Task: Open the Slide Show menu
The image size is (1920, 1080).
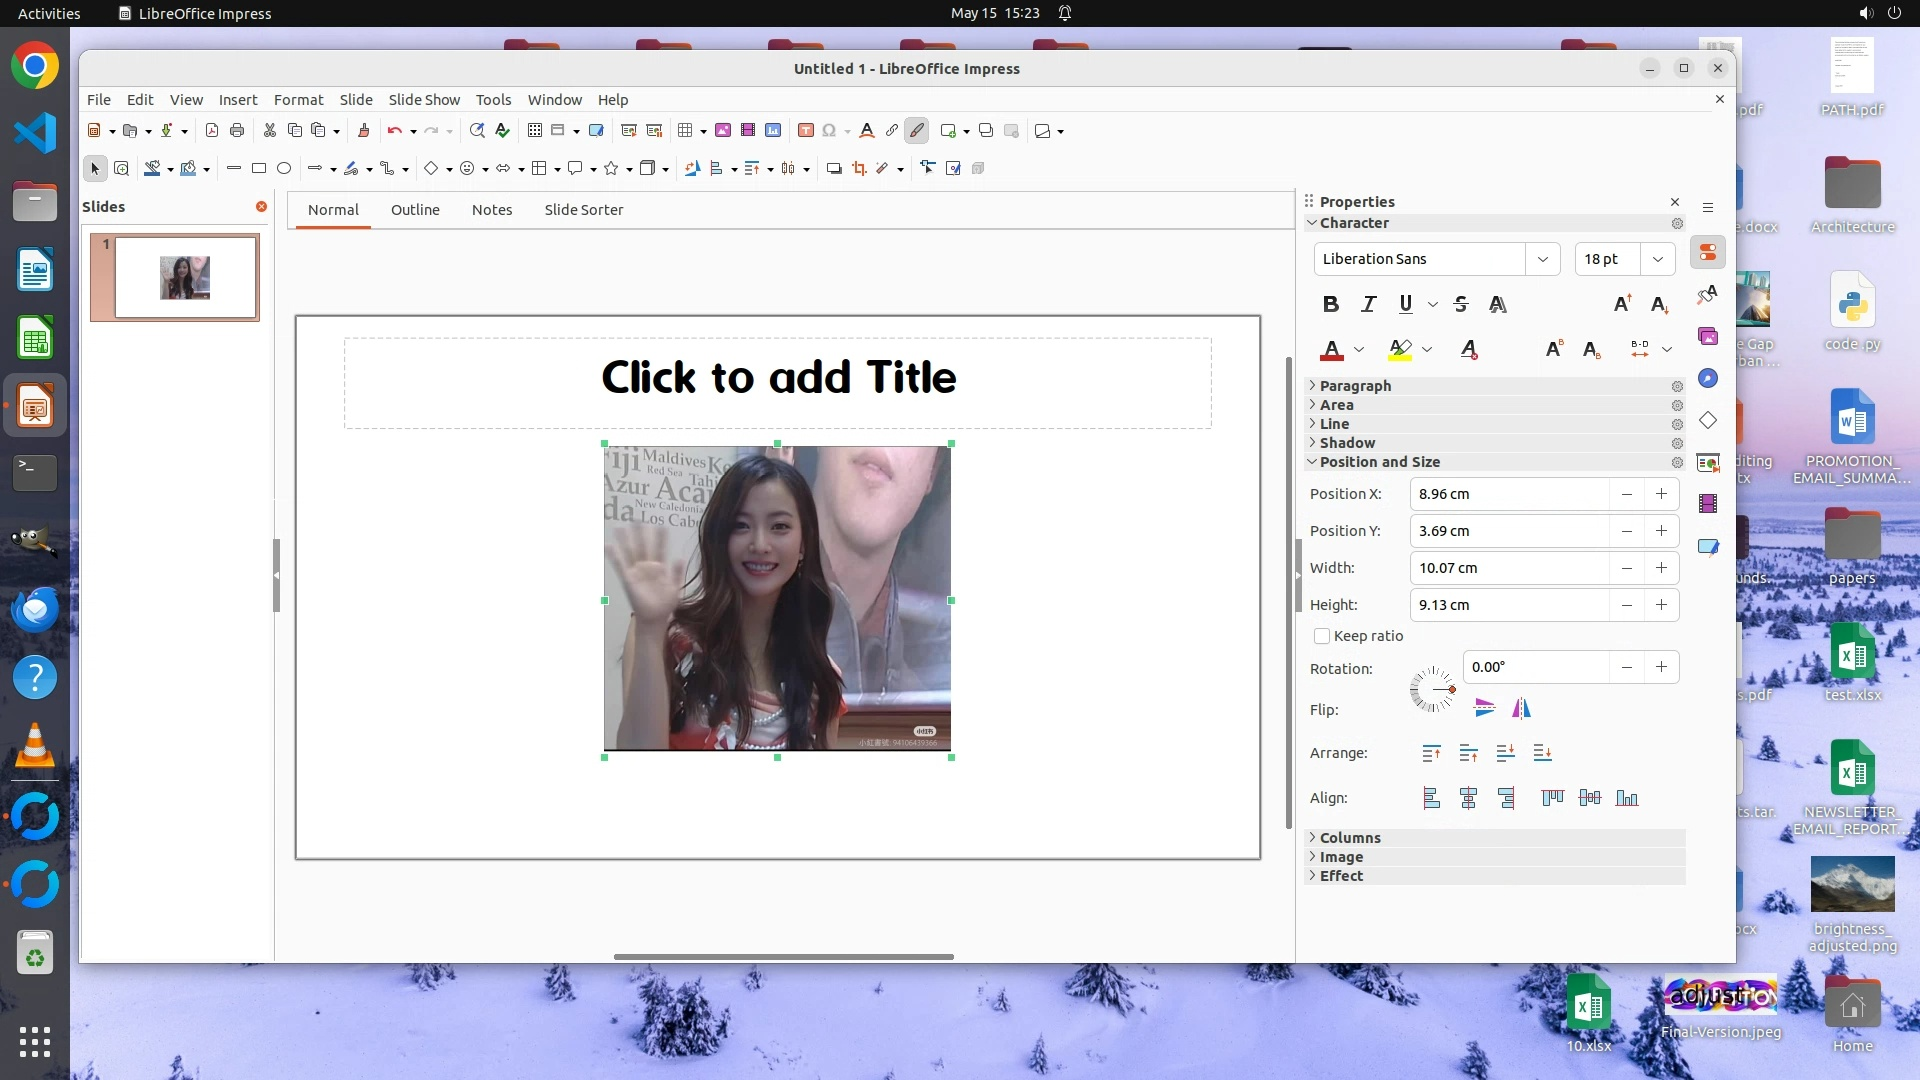Action: click(424, 100)
